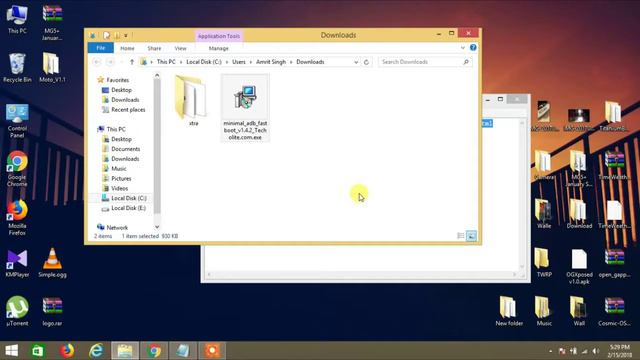Viewport: 640px width, 360px height.
Task: Select the minimal_adb_fastboot exe file
Action: [245, 108]
